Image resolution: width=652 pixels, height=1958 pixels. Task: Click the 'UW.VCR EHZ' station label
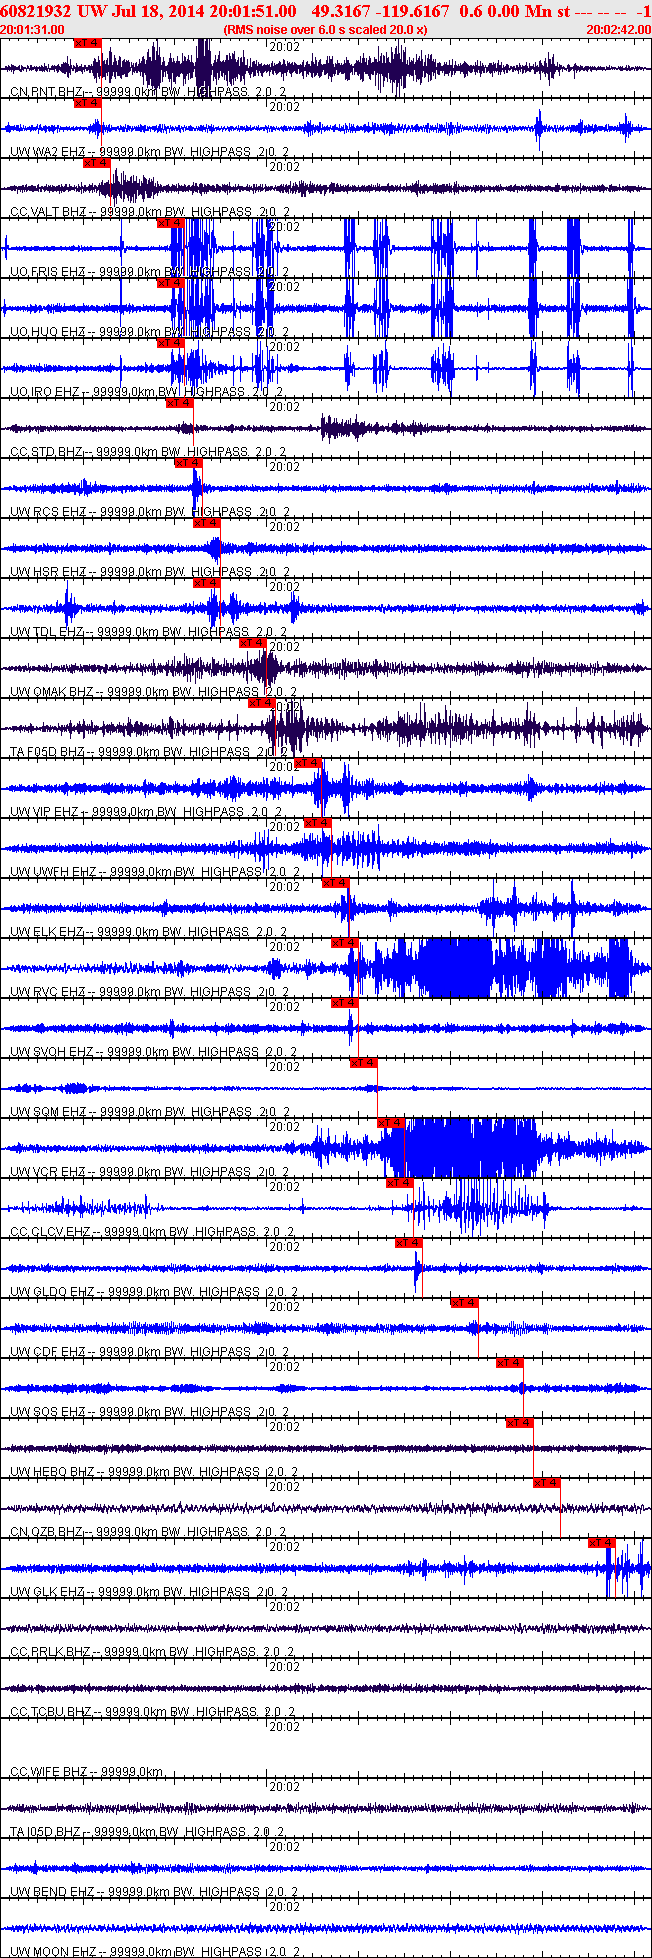coord(48,1172)
